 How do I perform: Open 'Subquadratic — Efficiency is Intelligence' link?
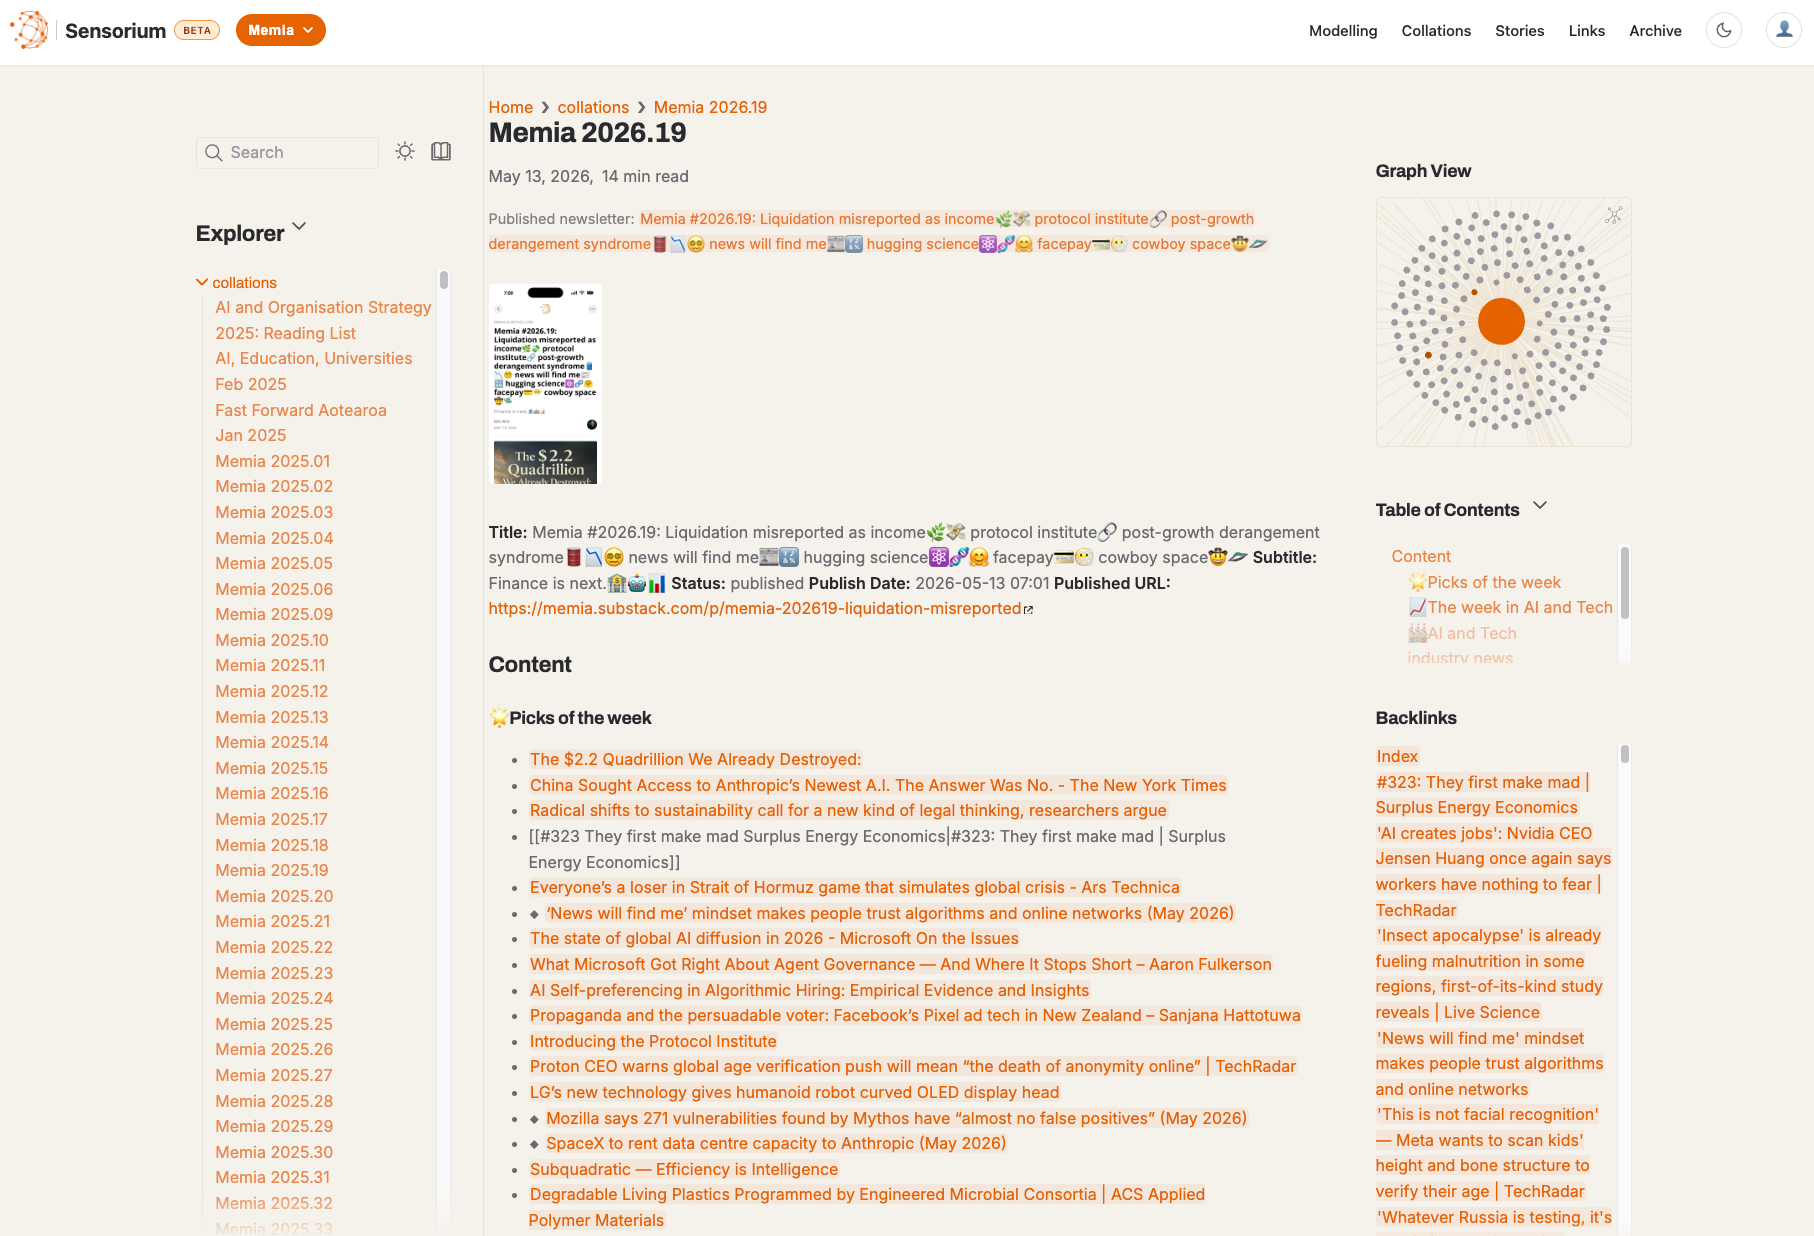pos(684,1169)
